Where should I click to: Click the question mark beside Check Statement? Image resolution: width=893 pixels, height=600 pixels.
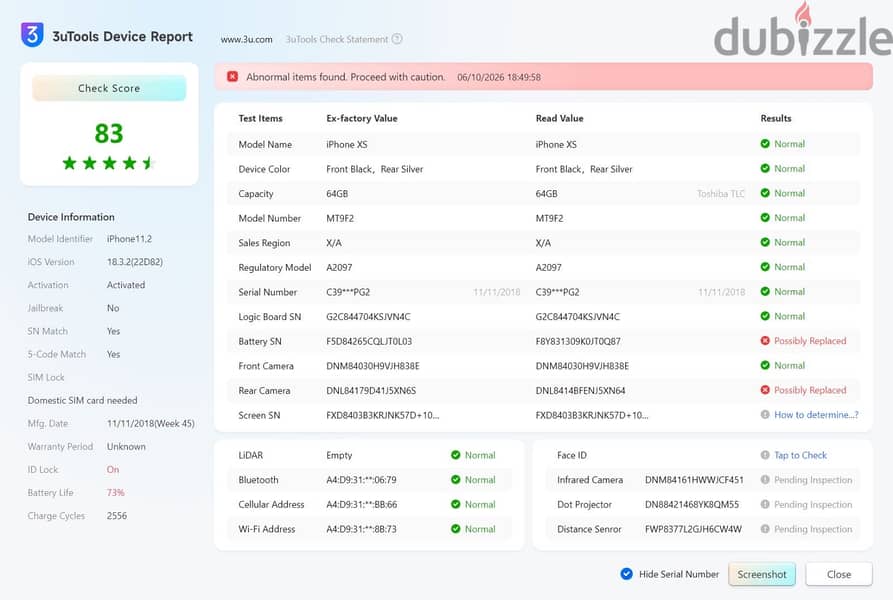(x=397, y=39)
